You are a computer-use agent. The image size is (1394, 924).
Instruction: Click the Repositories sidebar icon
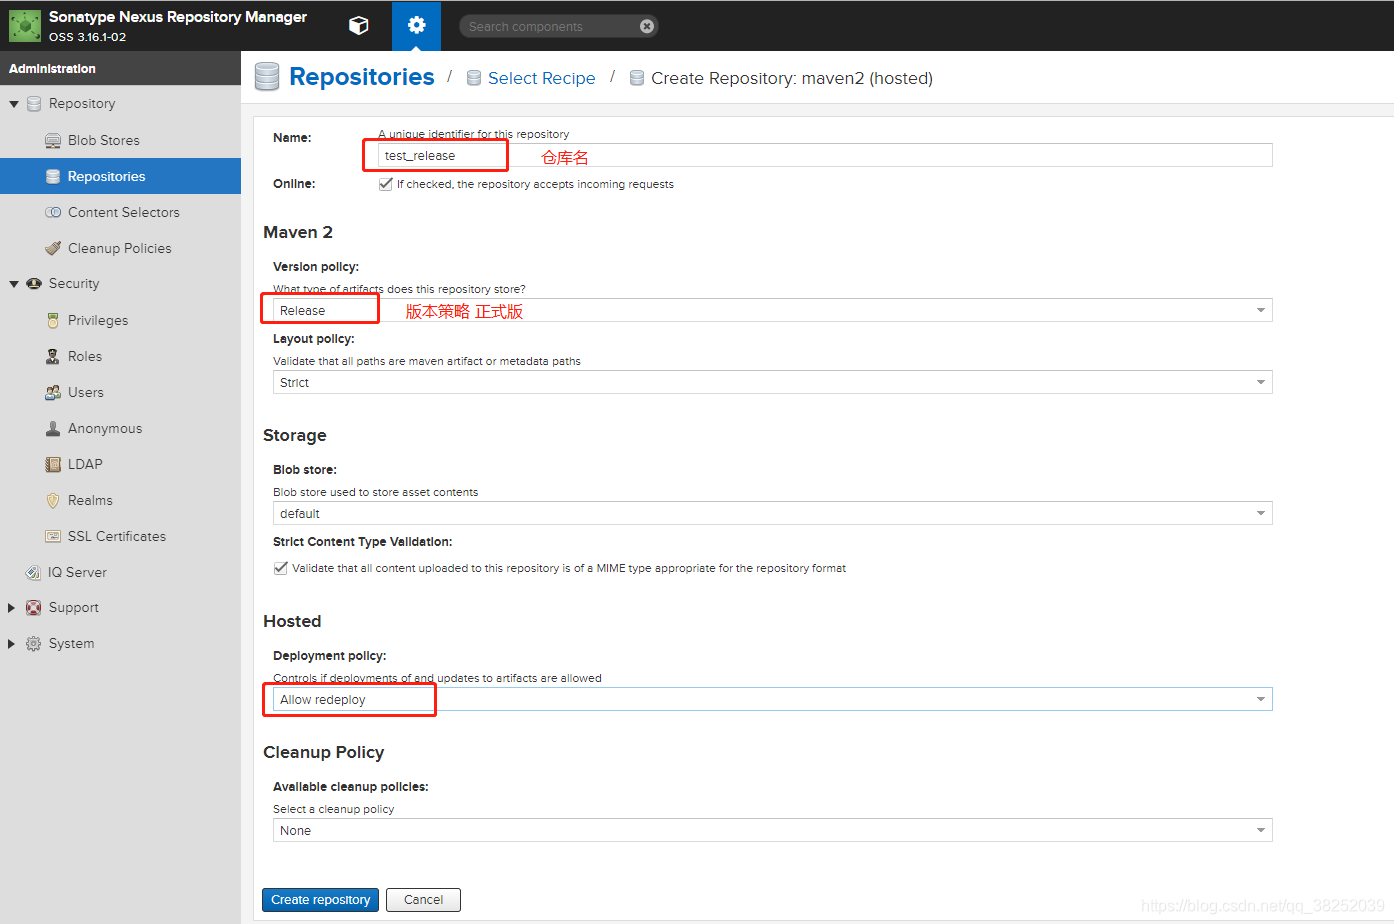(53, 176)
